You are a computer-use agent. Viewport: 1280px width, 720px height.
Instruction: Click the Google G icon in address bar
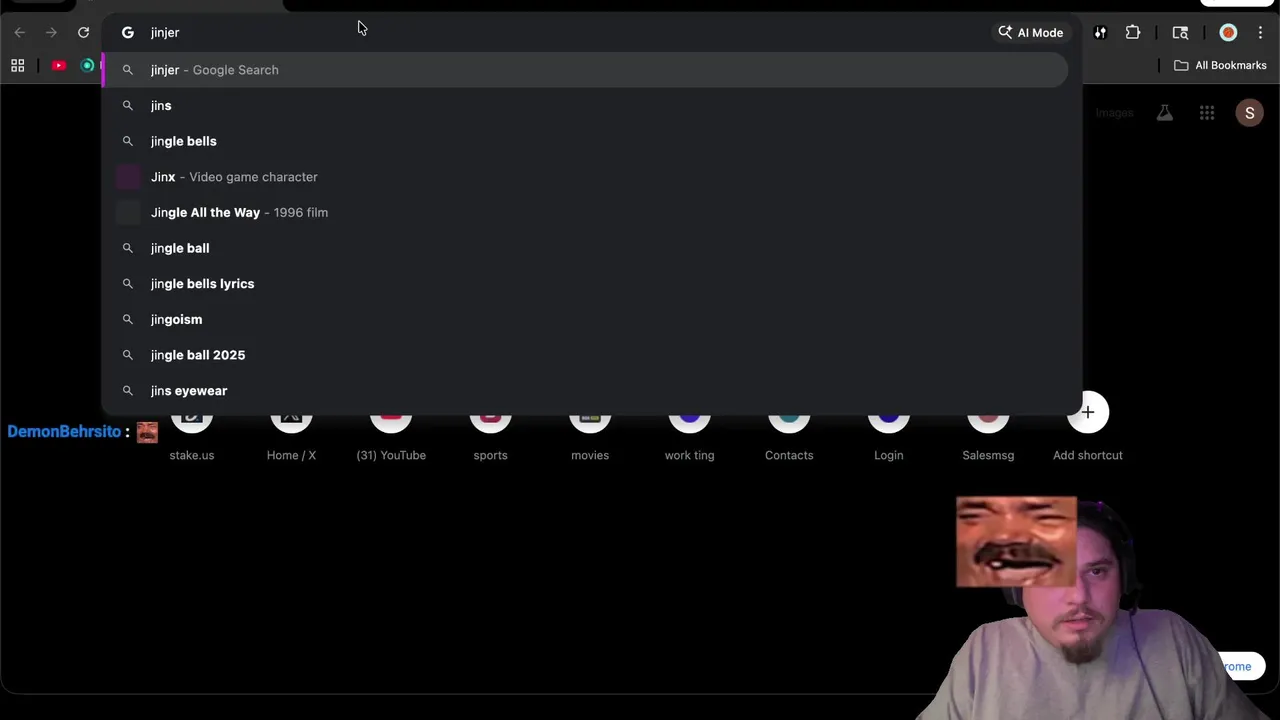(x=127, y=33)
